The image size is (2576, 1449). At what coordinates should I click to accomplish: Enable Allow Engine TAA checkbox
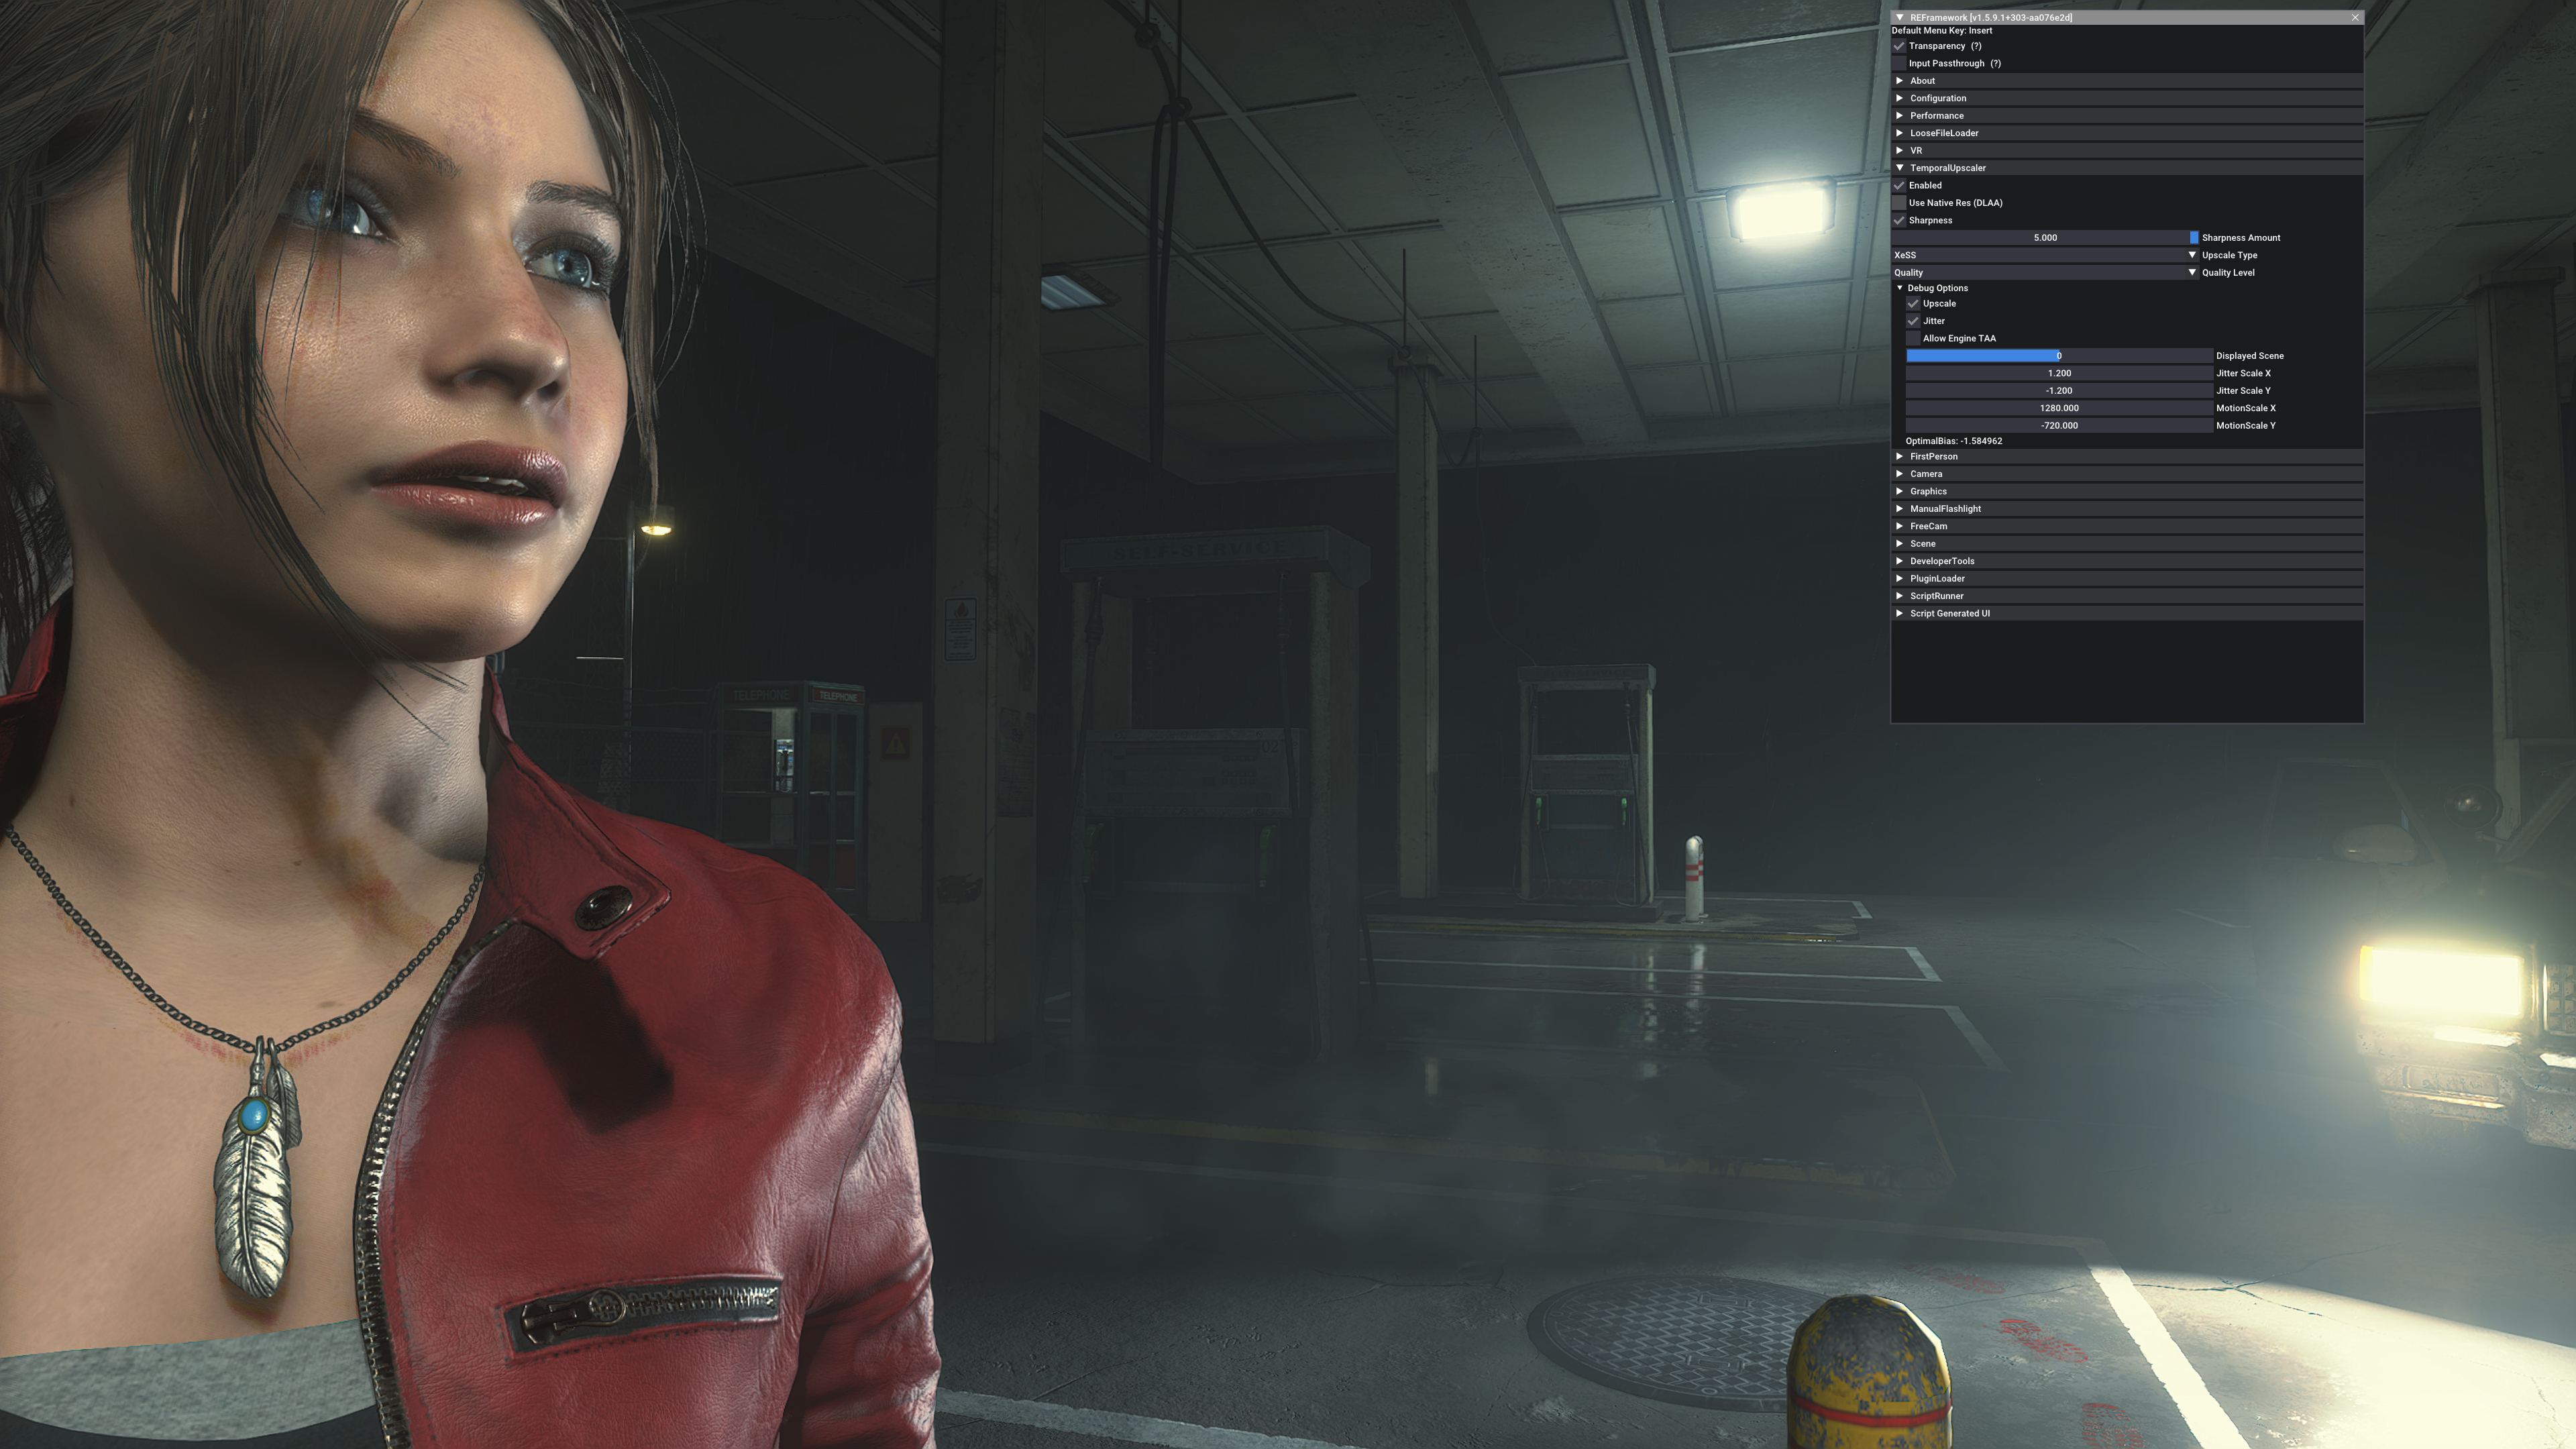tap(1913, 338)
